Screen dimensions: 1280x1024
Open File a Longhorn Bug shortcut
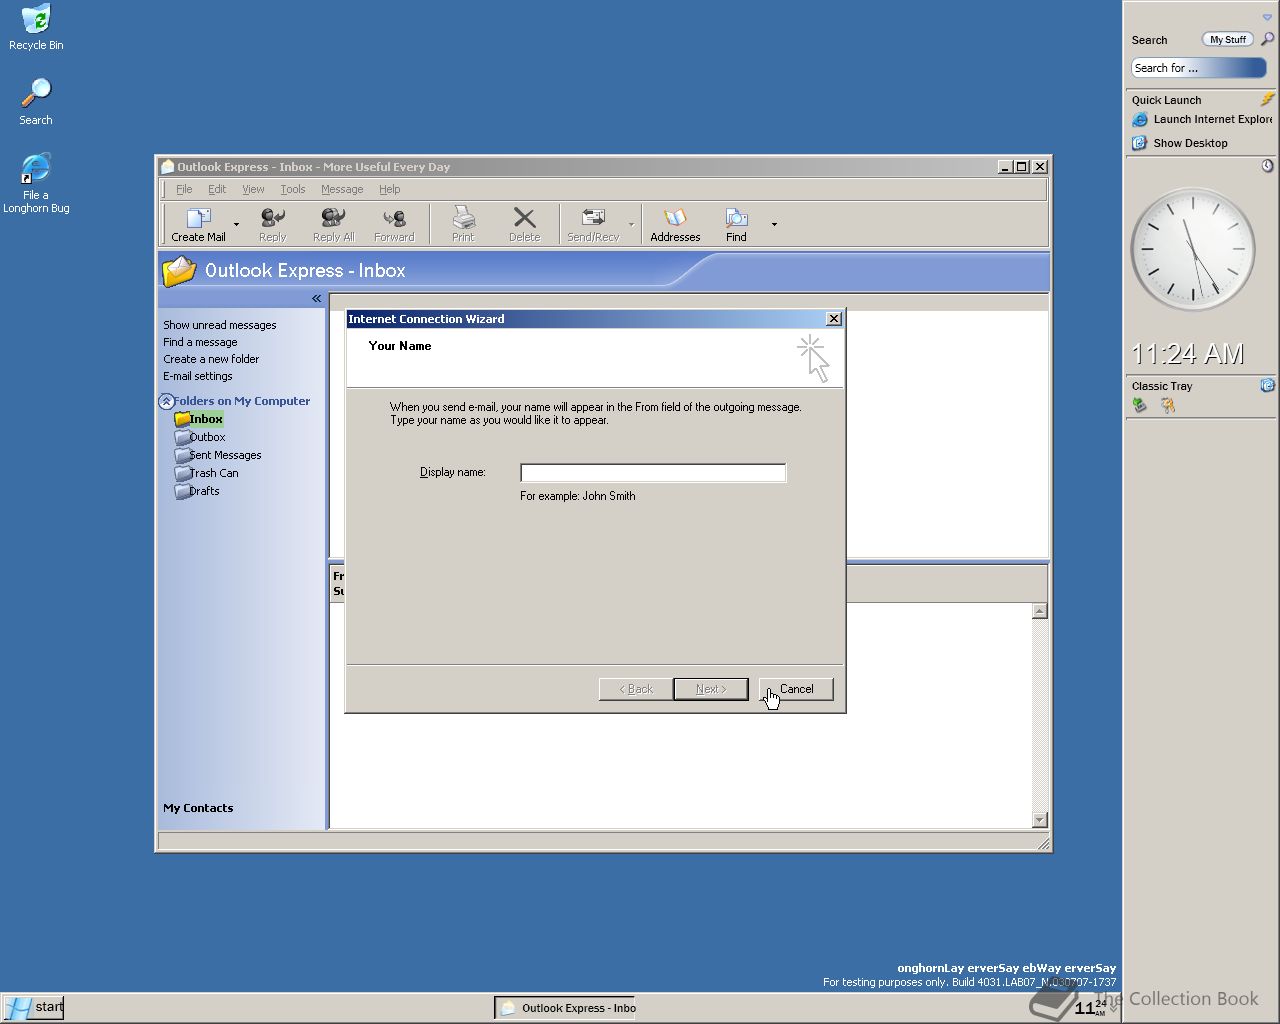point(36,184)
